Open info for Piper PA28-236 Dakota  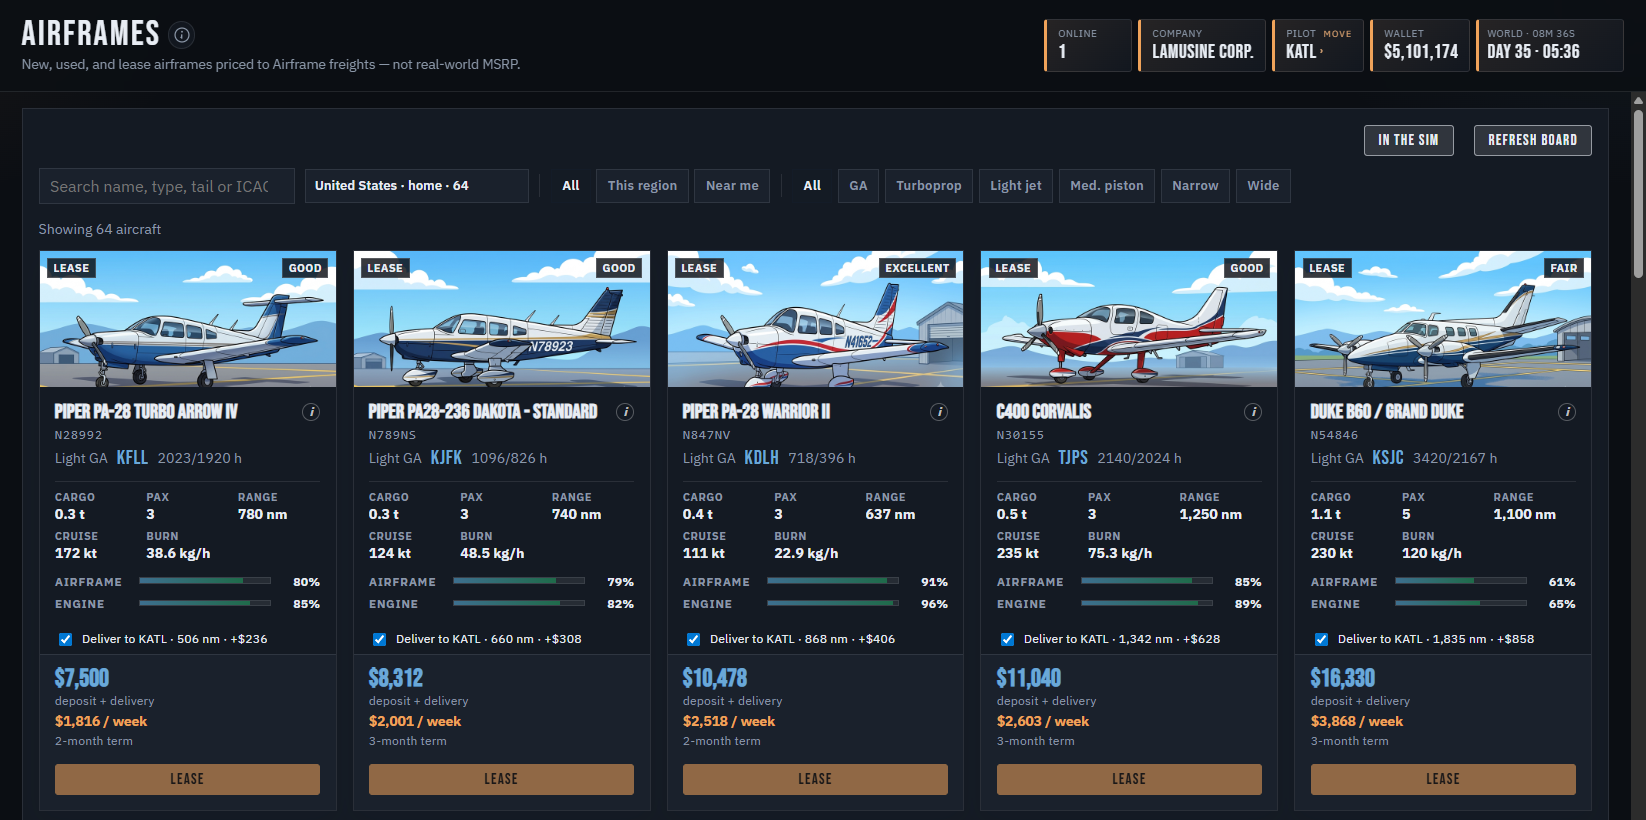[x=625, y=412]
